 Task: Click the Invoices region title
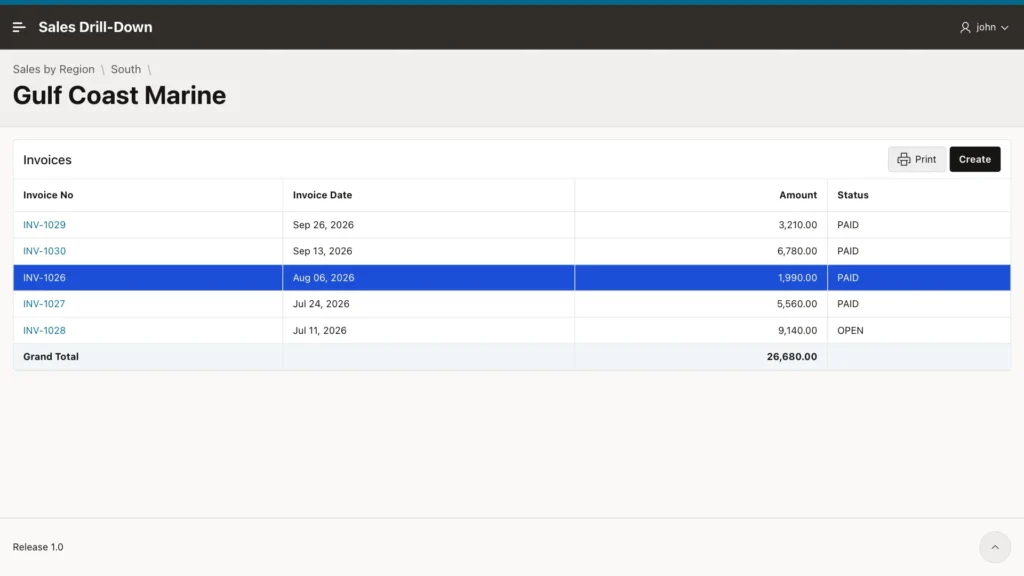47,160
